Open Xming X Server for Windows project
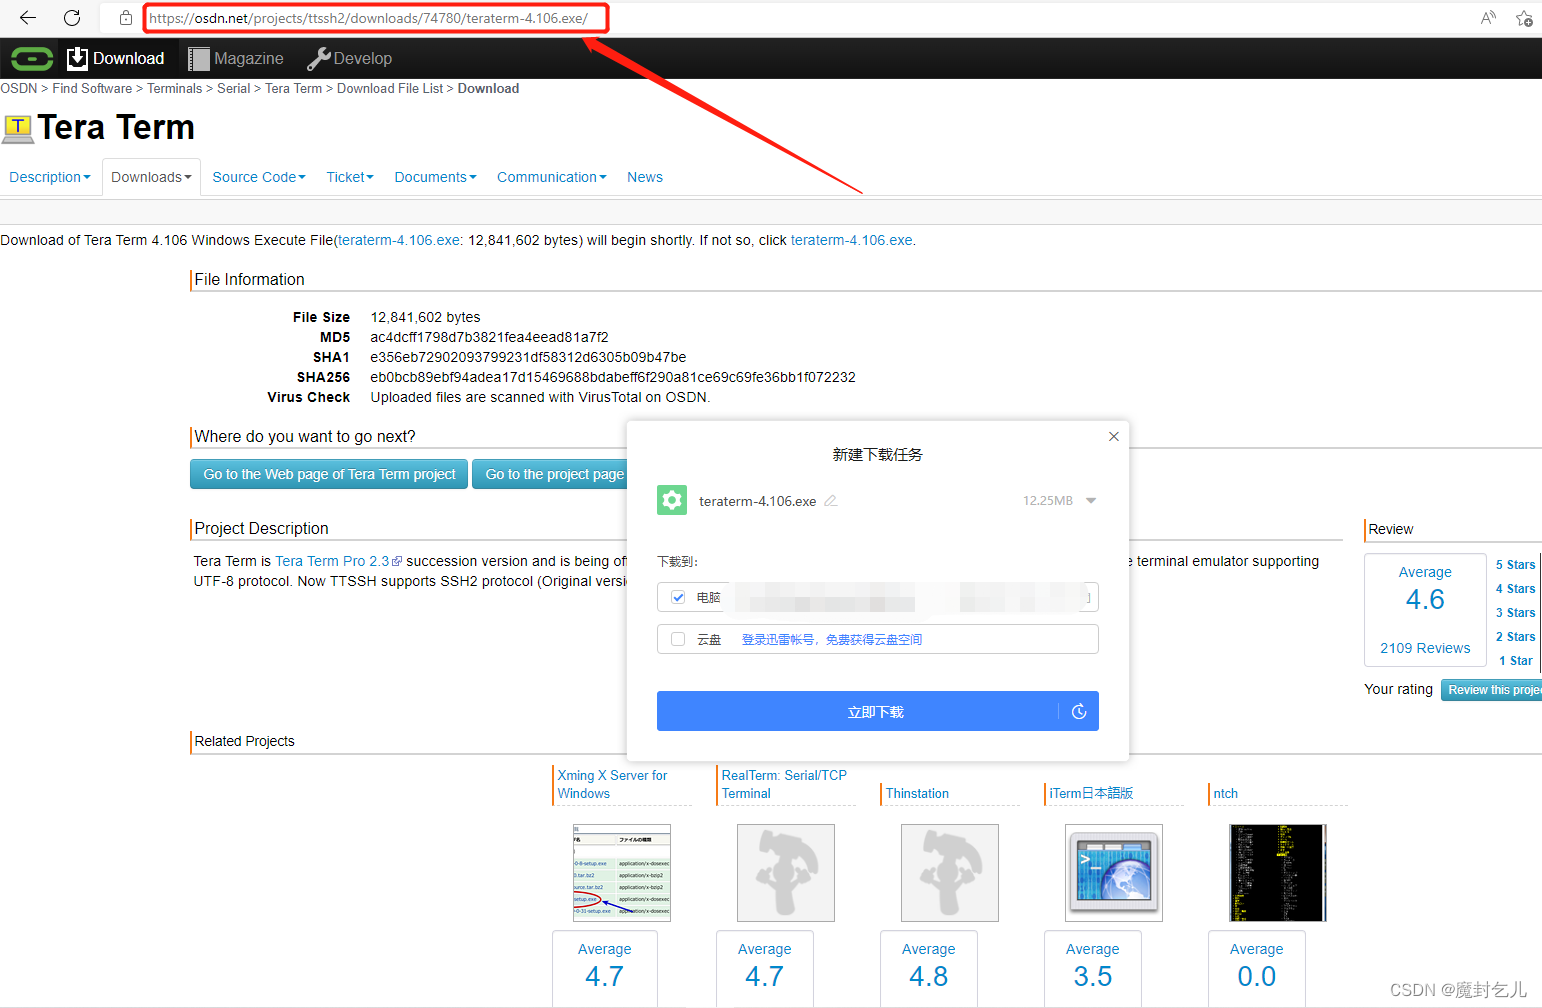This screenshot has width=1542, height=1008. click(612, 784)
